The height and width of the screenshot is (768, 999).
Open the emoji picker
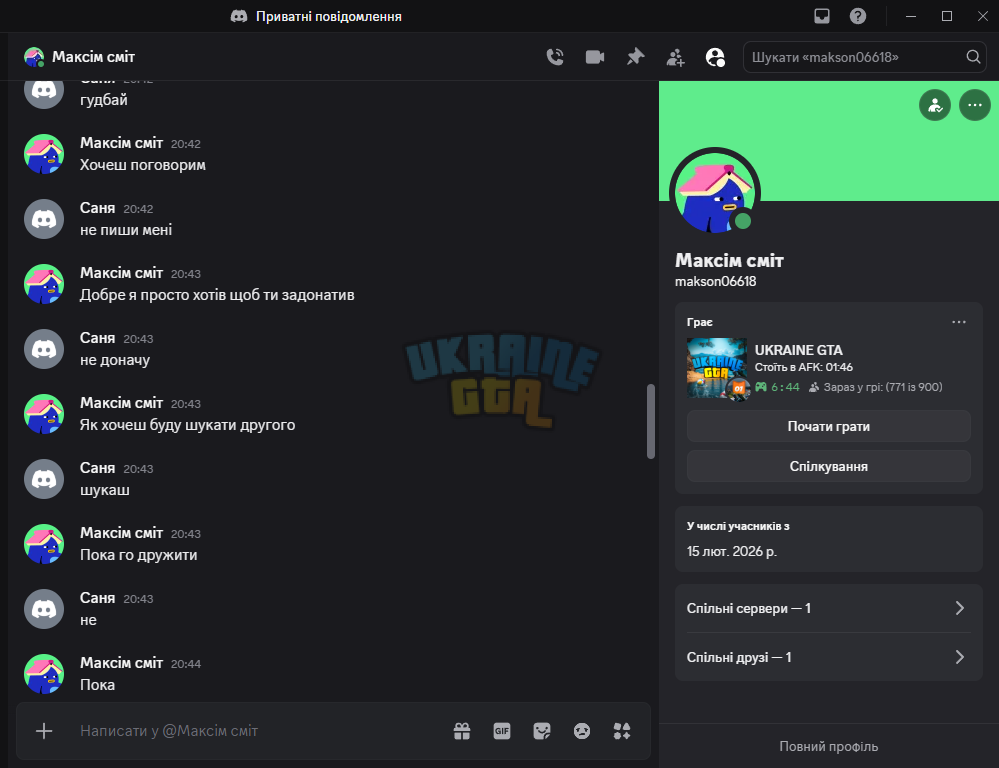tap(582, 731)
